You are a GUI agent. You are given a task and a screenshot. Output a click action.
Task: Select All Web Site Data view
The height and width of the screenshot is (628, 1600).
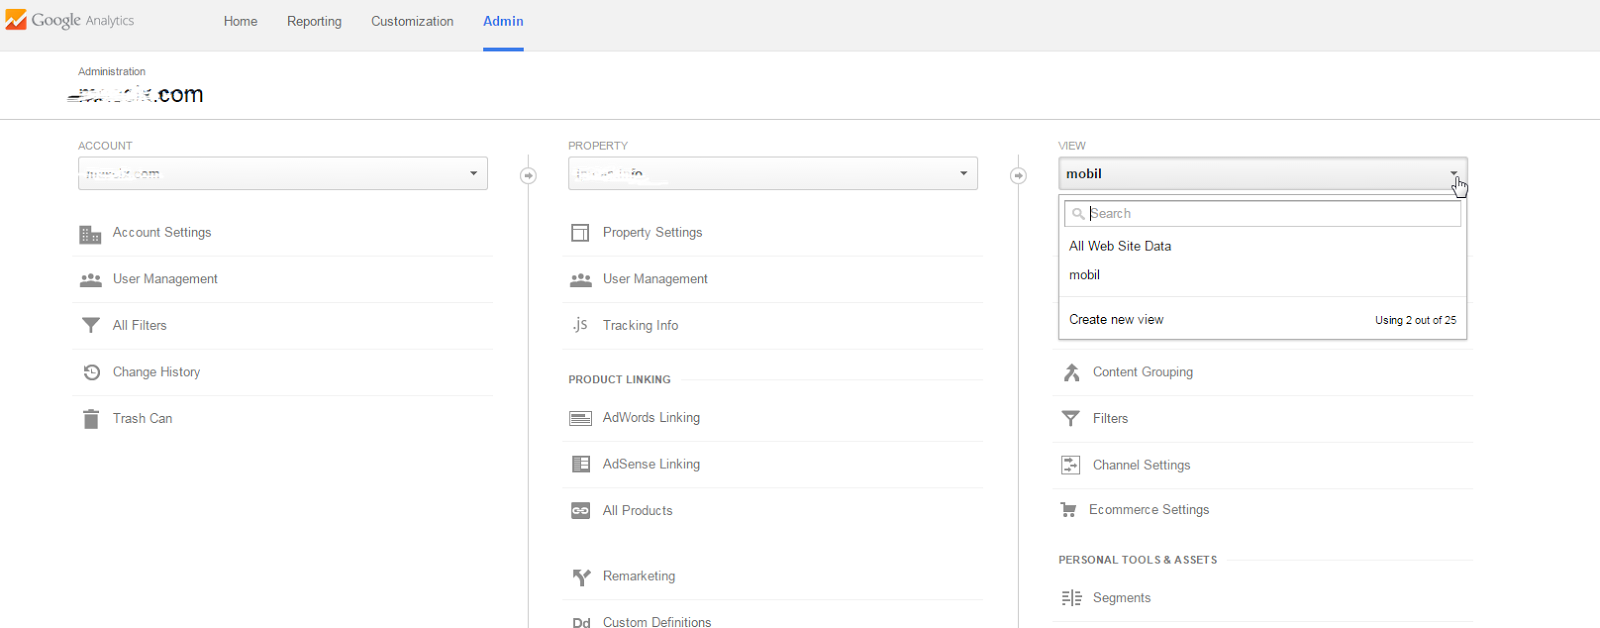pos(1120,246)
